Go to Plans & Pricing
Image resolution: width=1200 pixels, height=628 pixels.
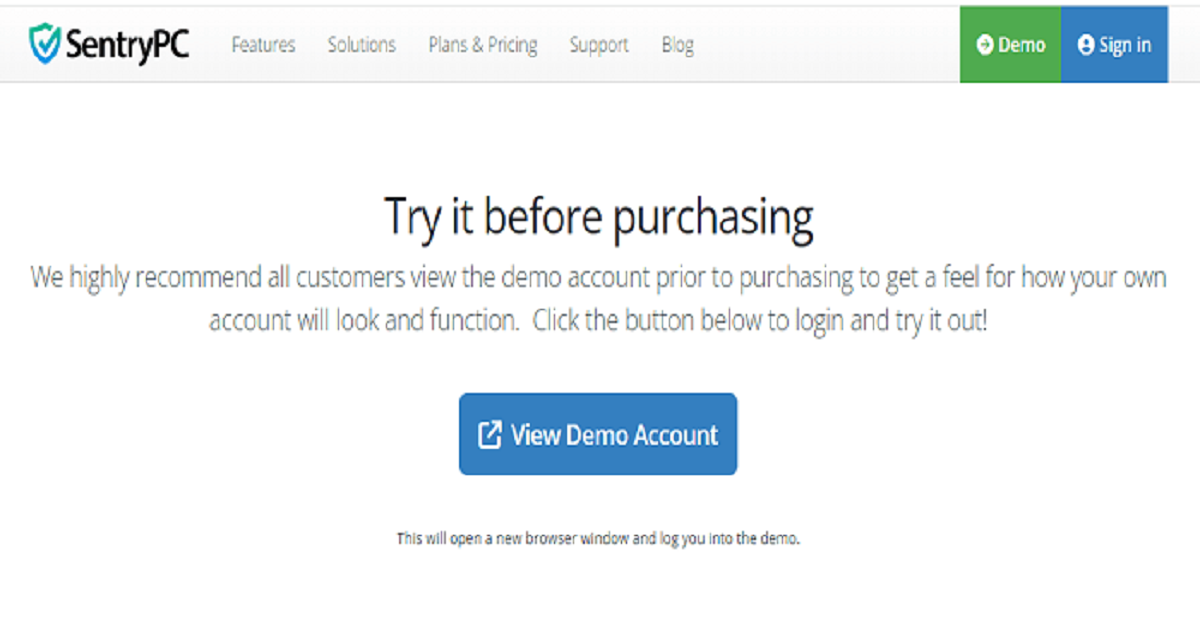(x=482, y=45)
